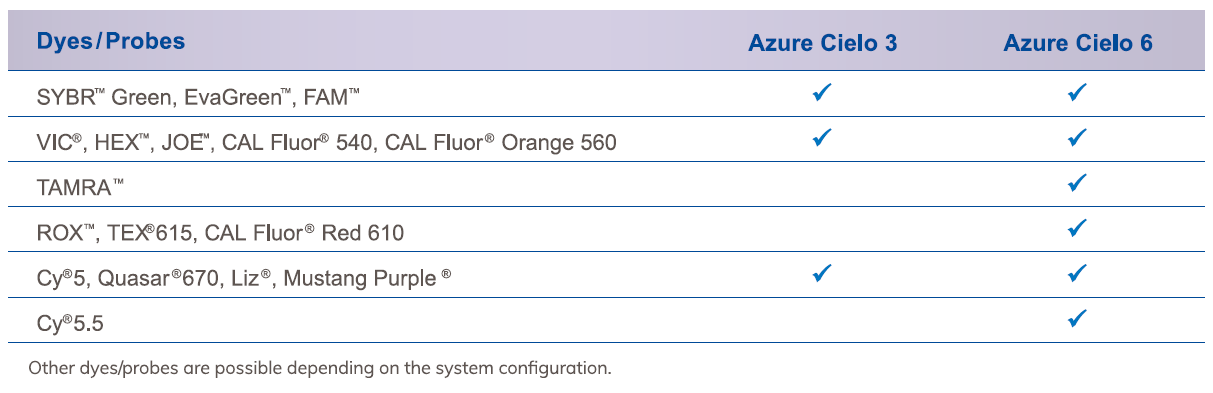Select the VIC, HEX, JOE, CAL Fluor row label
Screen dimensions: 1213x393
[x=326, y=143]
